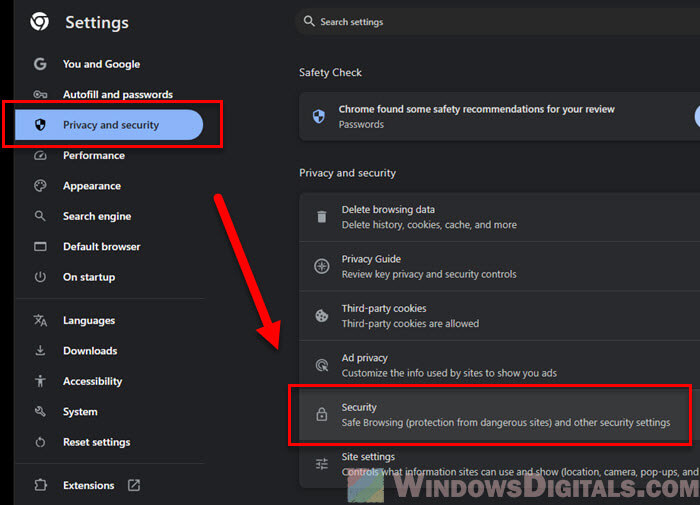This screenshot has width=700, height=505.
Task: Open Security safe browsing row
Action: click(x=500, y=415)
